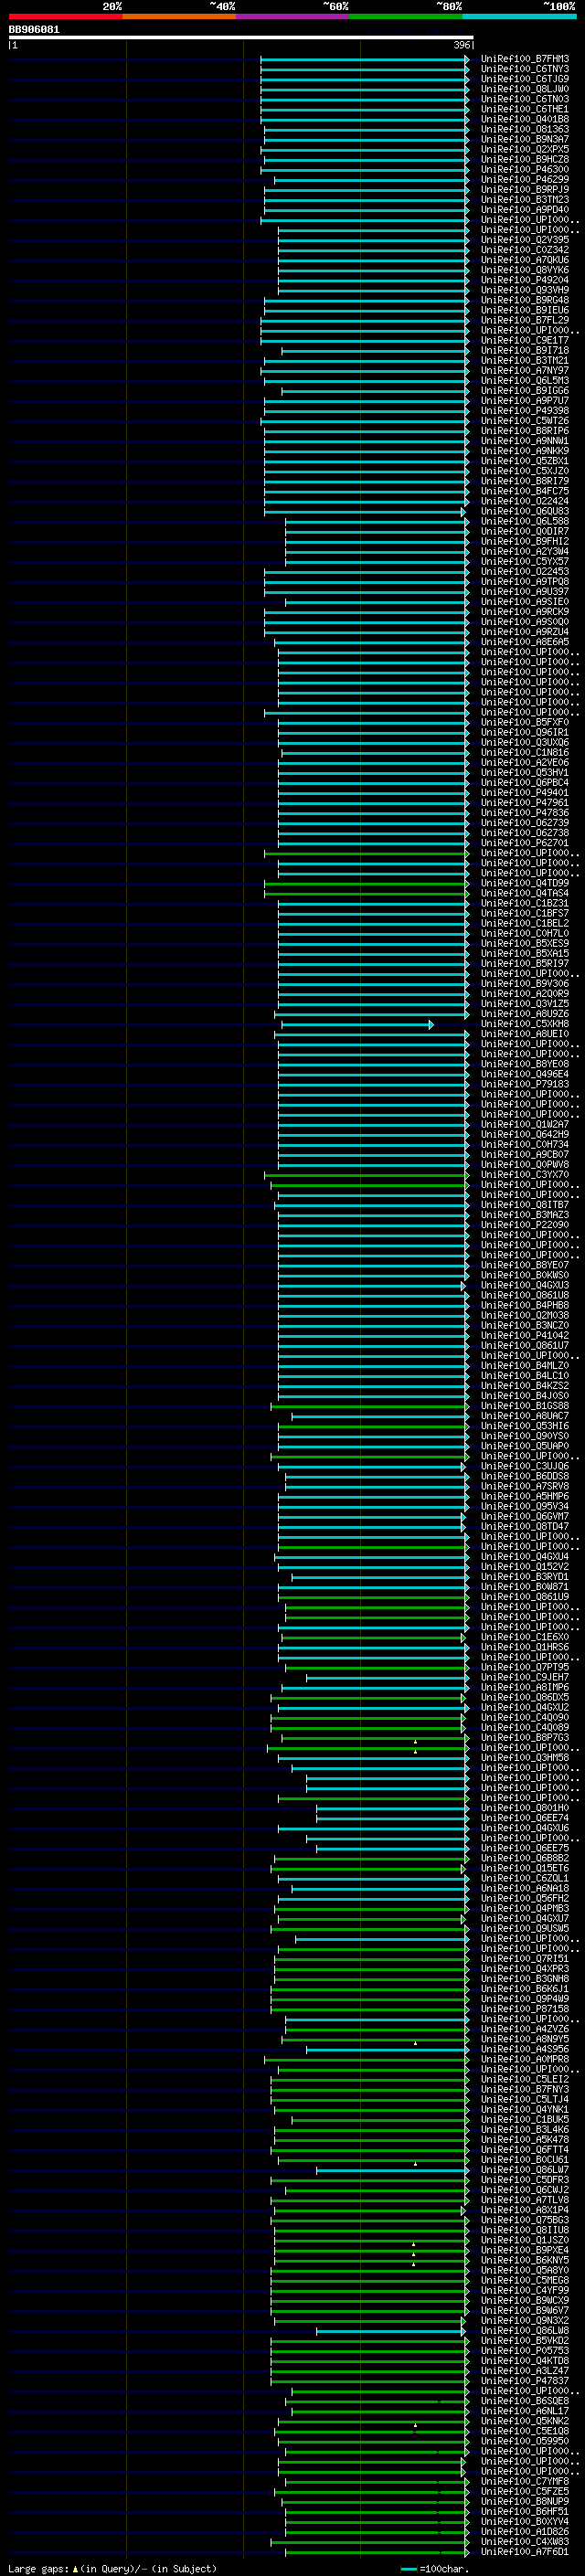Select the UniRef100_C1BZ31 label
This screenshot has height=2576, width=585.
pyautogui.click(x=525, y=903)
